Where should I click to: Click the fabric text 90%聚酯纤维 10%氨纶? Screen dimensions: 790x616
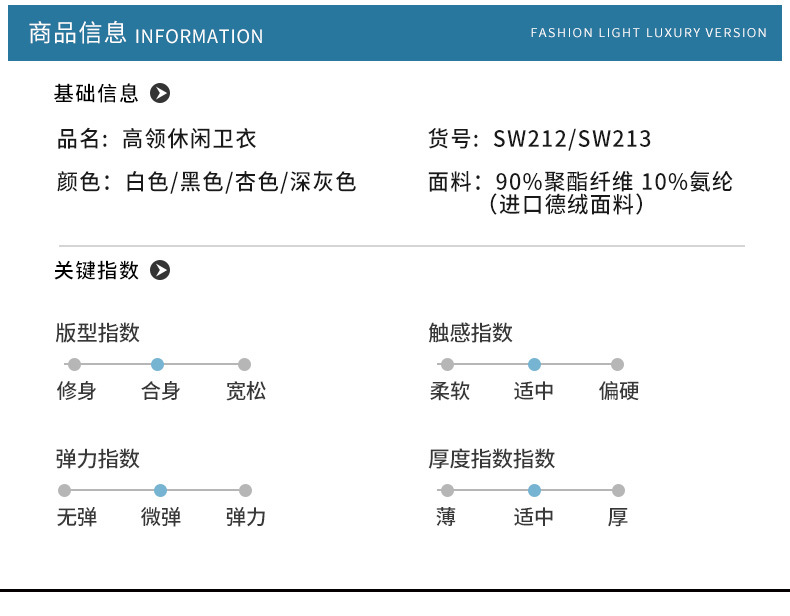(x=614, y=183)
